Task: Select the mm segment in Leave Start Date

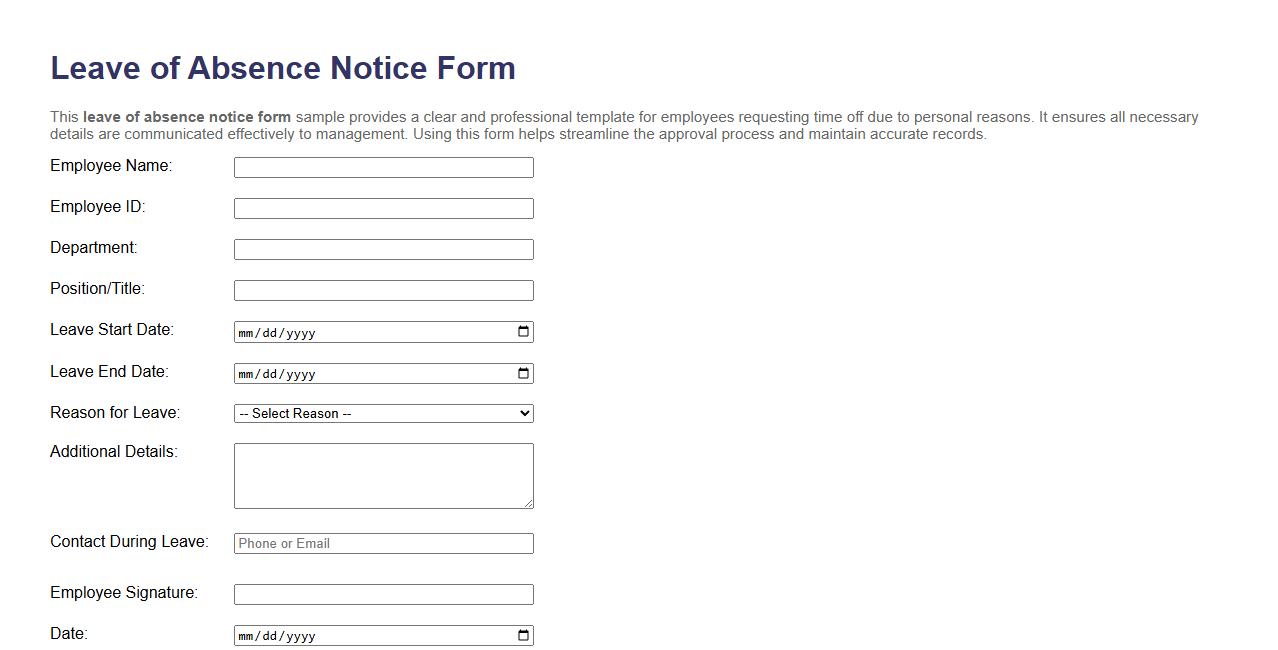Action: [245, 331]
